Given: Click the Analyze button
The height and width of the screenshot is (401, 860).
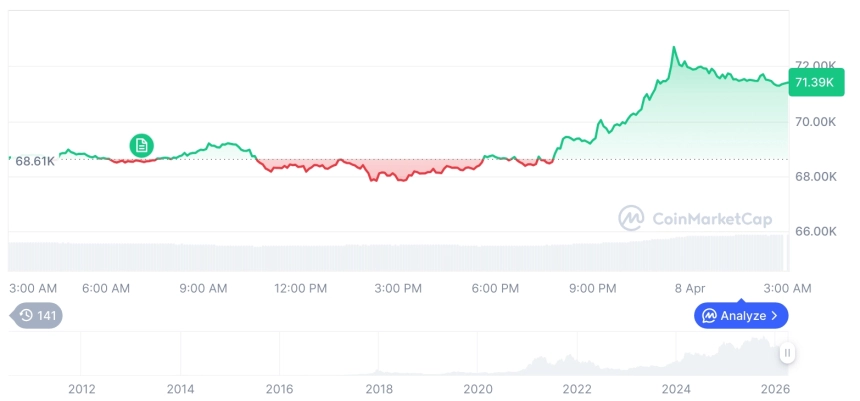Looking at the screenshot, I should [x=741, y=316].
